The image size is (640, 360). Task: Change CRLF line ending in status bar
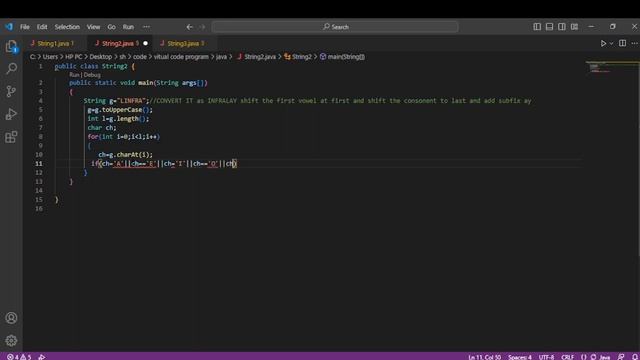(567, 357)
